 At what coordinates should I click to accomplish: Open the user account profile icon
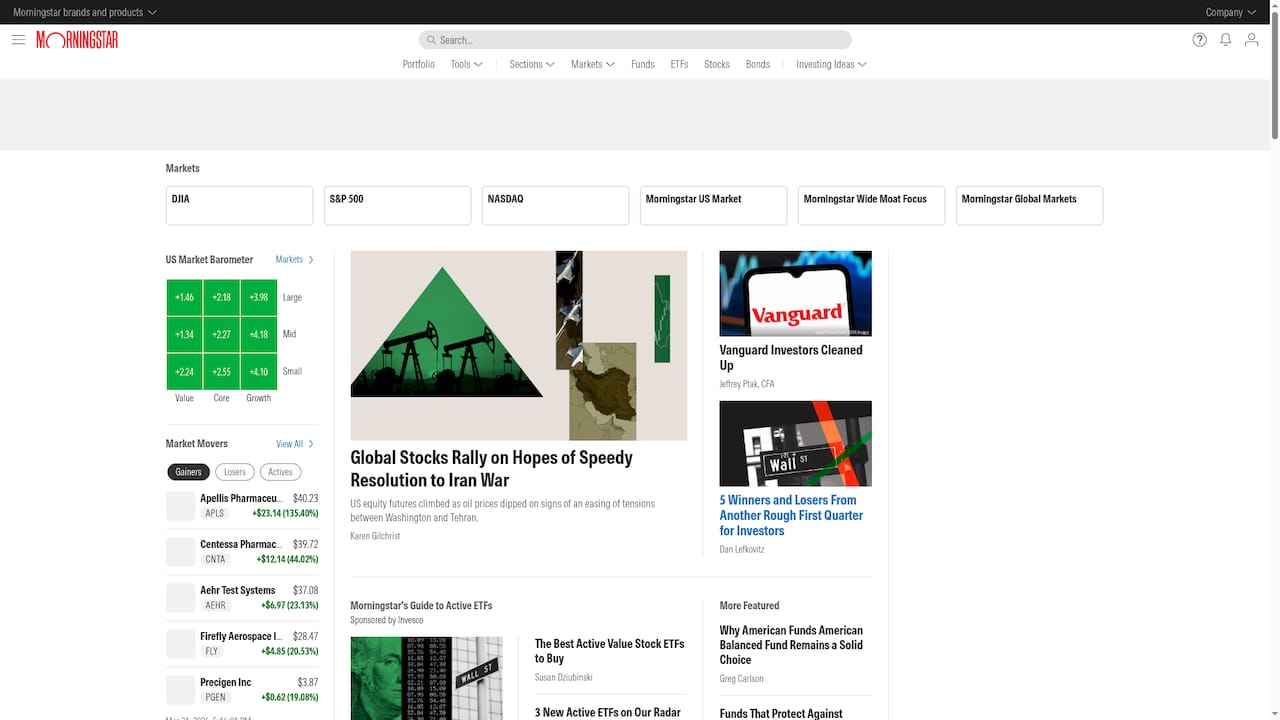[1251, 40]
